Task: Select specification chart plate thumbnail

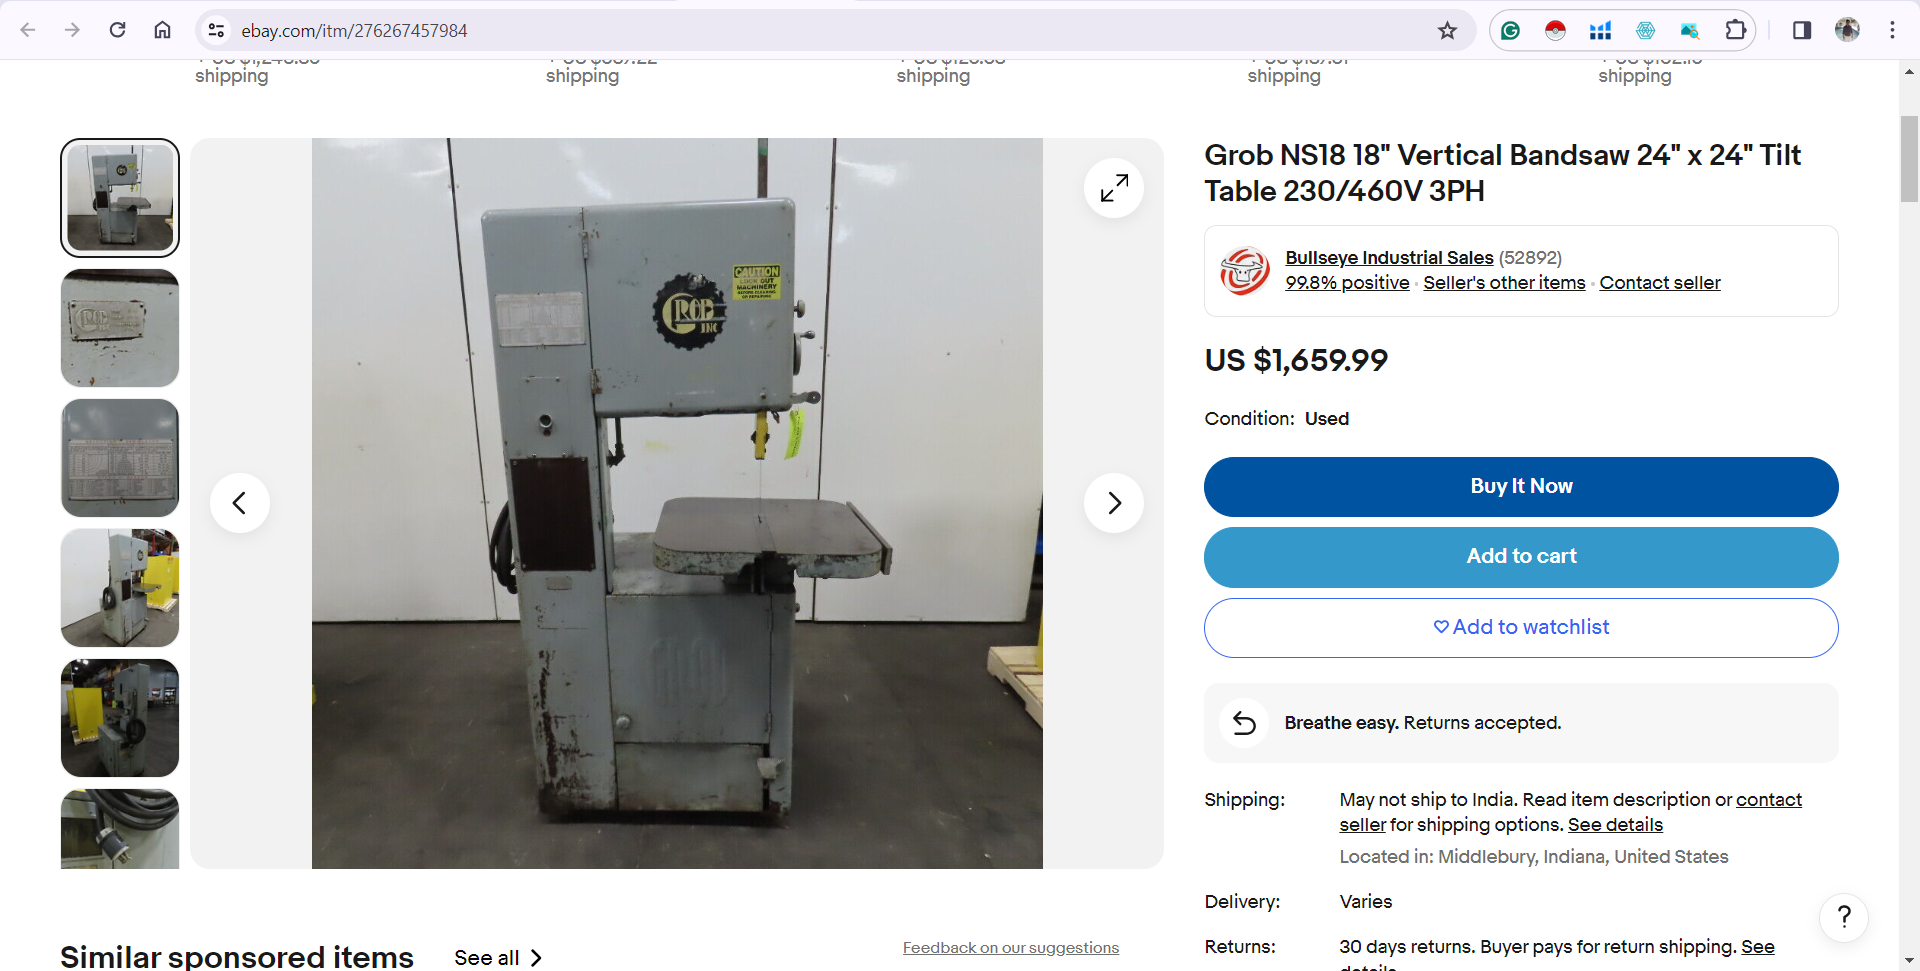Action: pos(120,458)
